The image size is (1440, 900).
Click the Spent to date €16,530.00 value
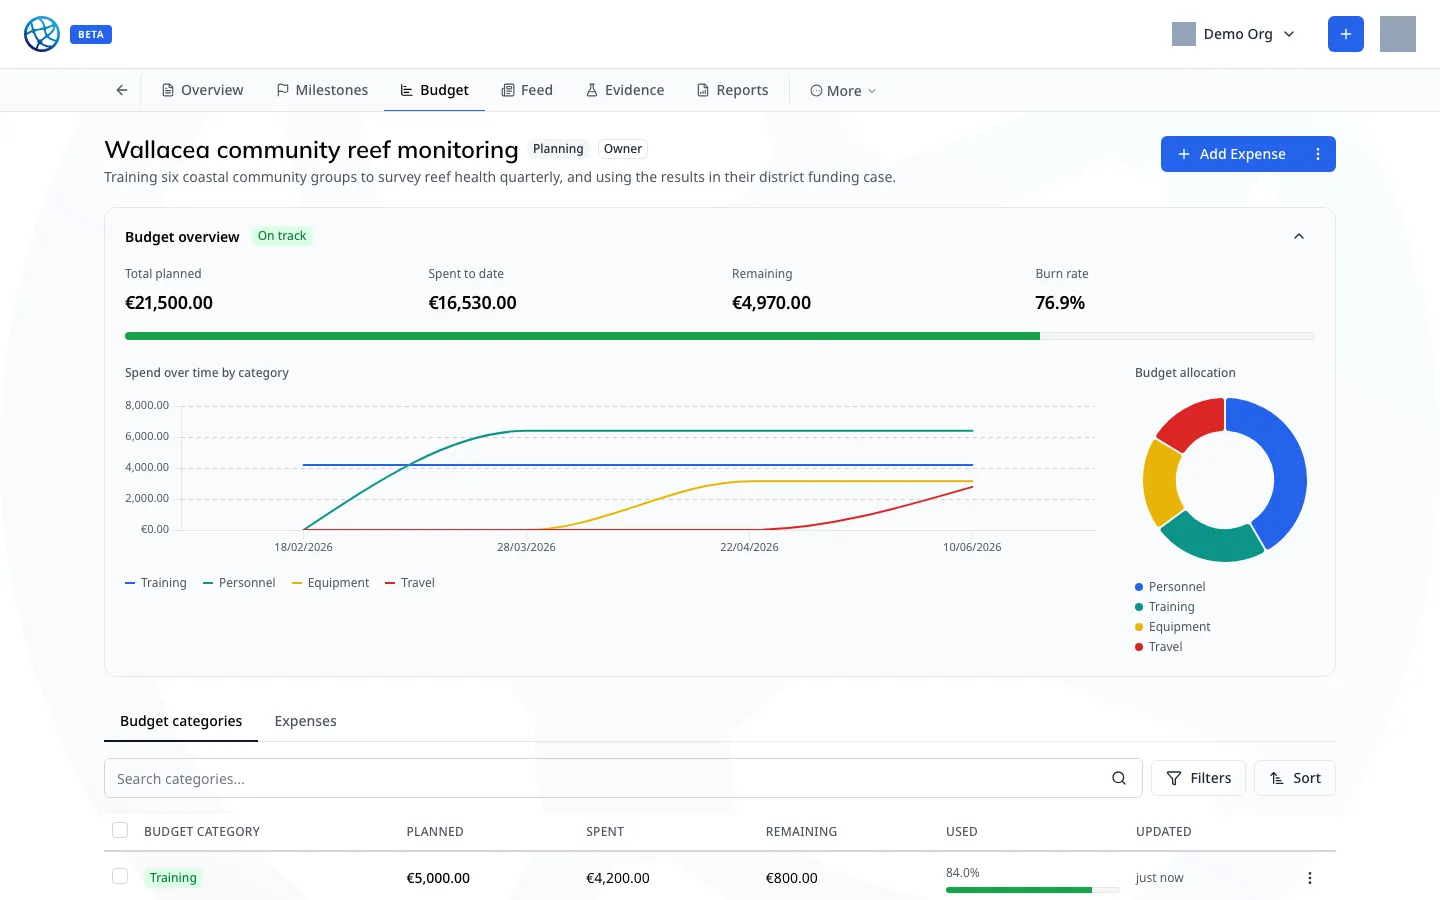tap(472, 303)
